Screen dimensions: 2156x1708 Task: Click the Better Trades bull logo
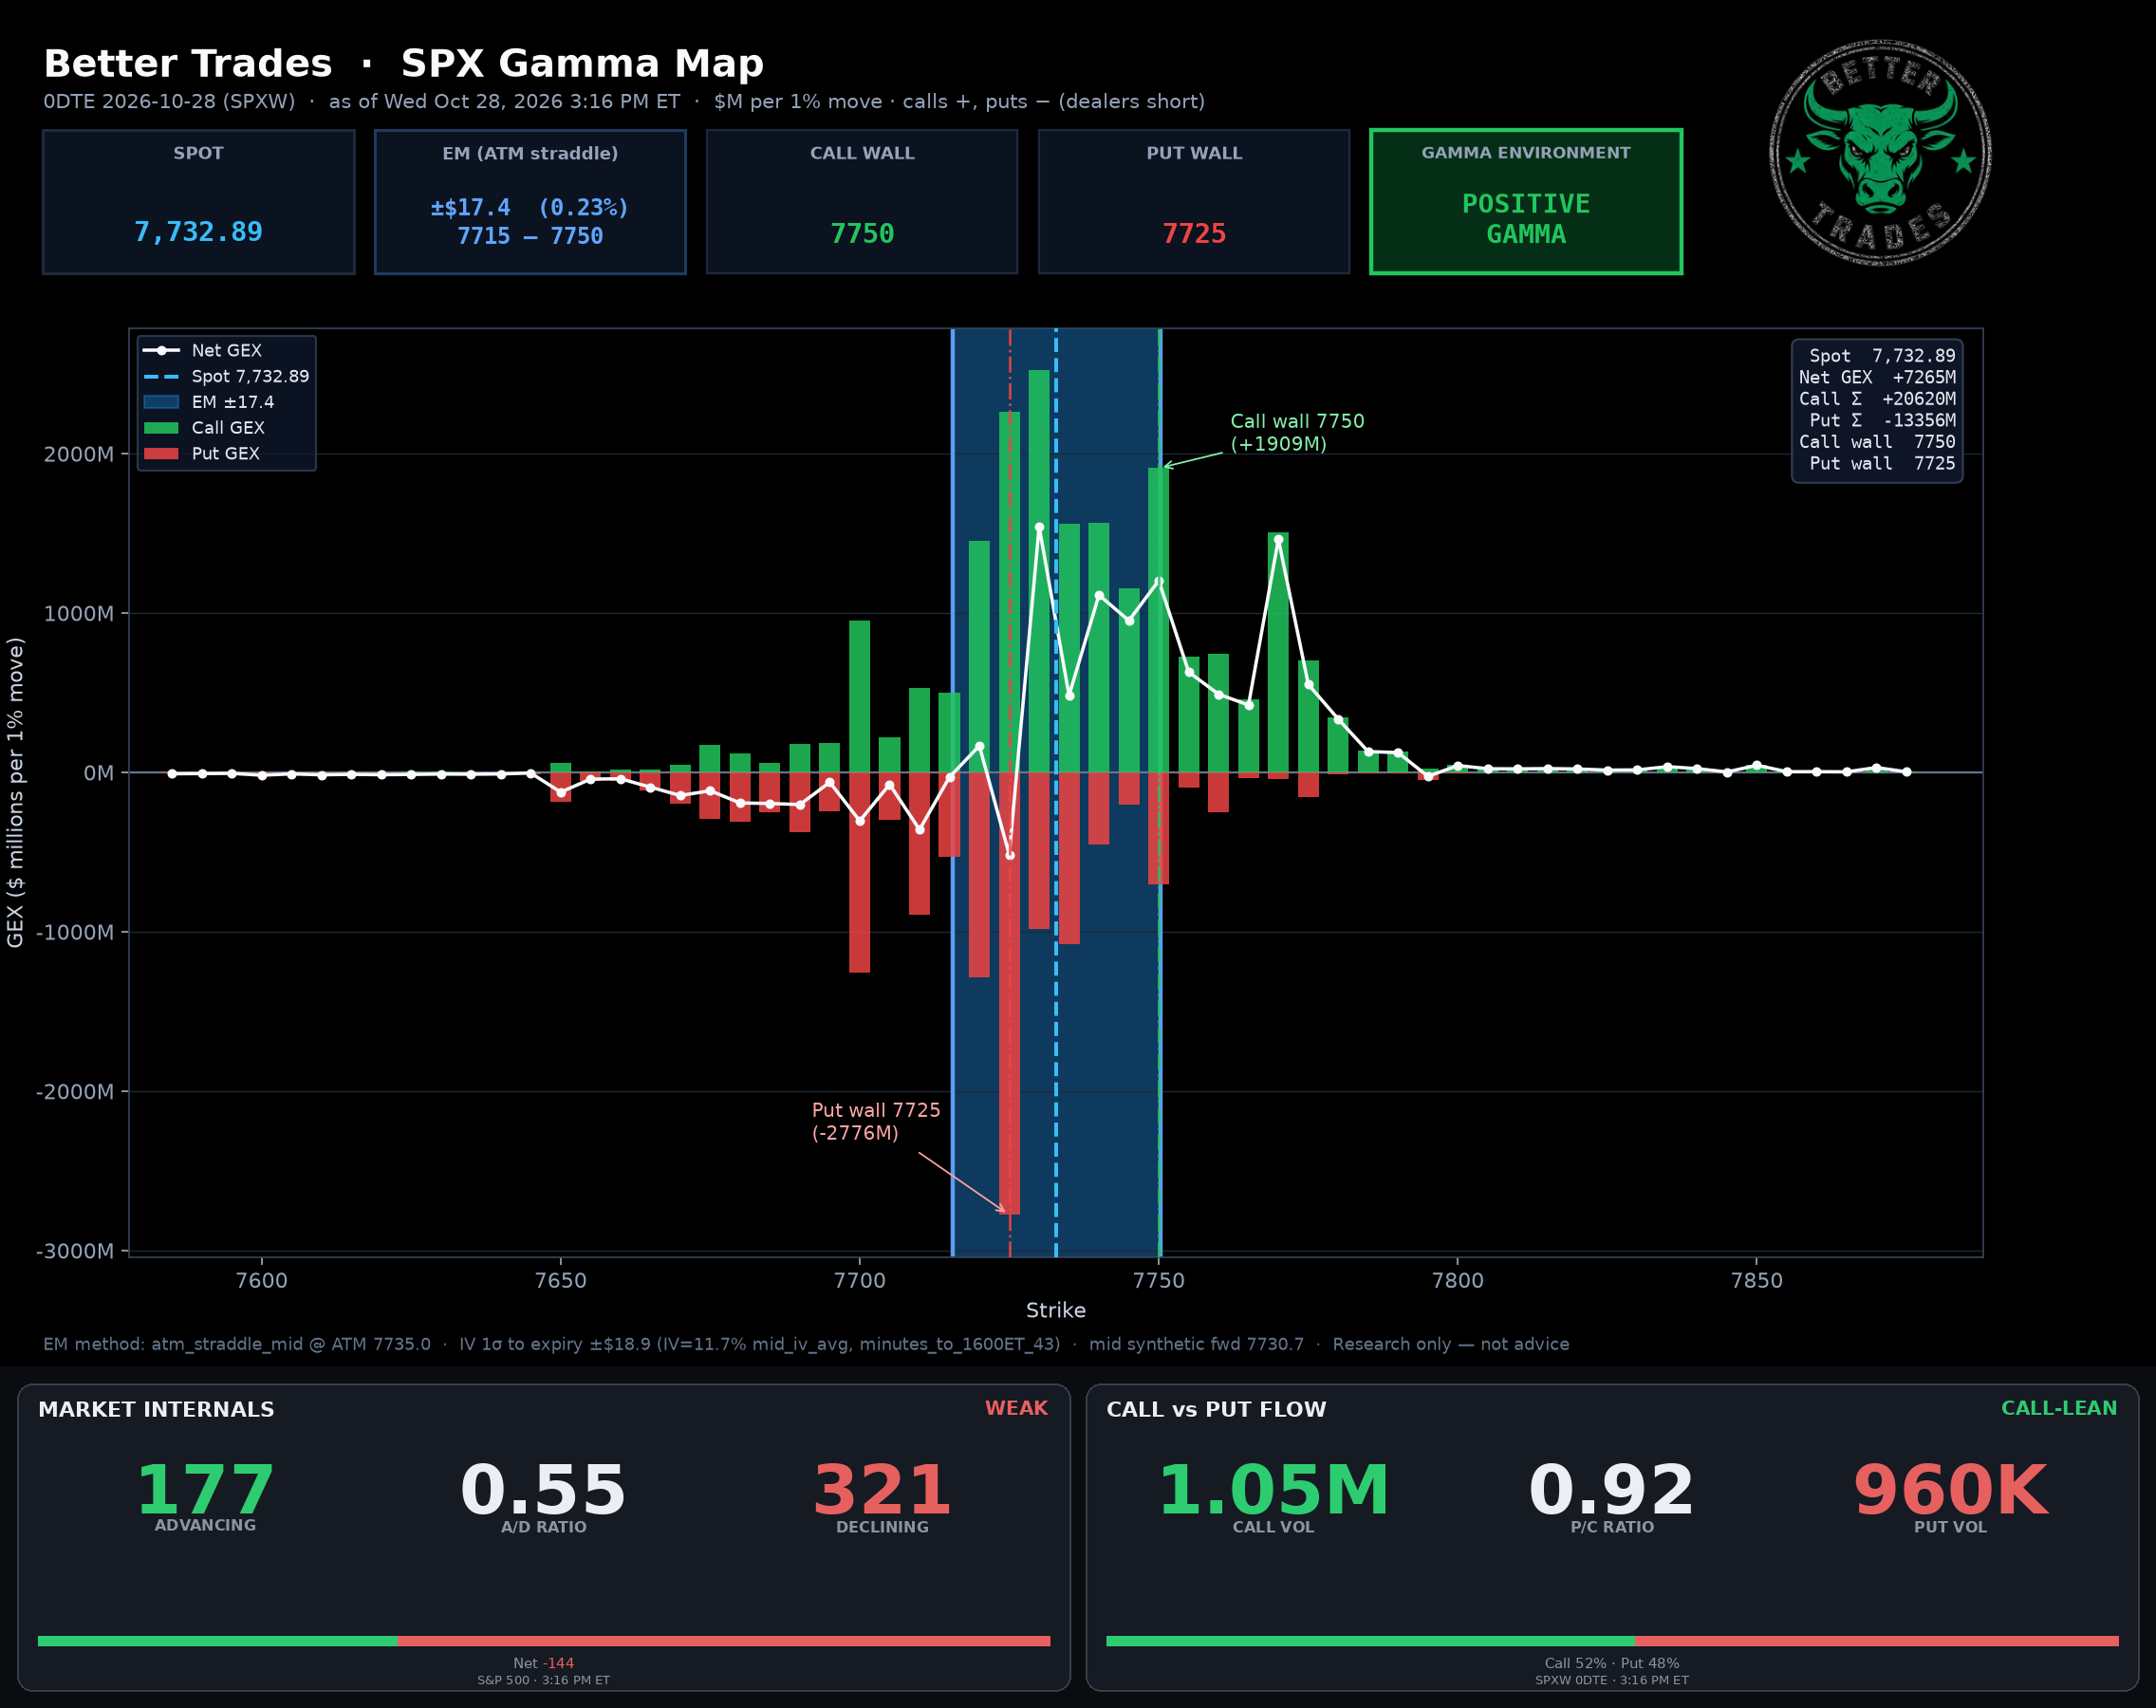pos(1880,153)
